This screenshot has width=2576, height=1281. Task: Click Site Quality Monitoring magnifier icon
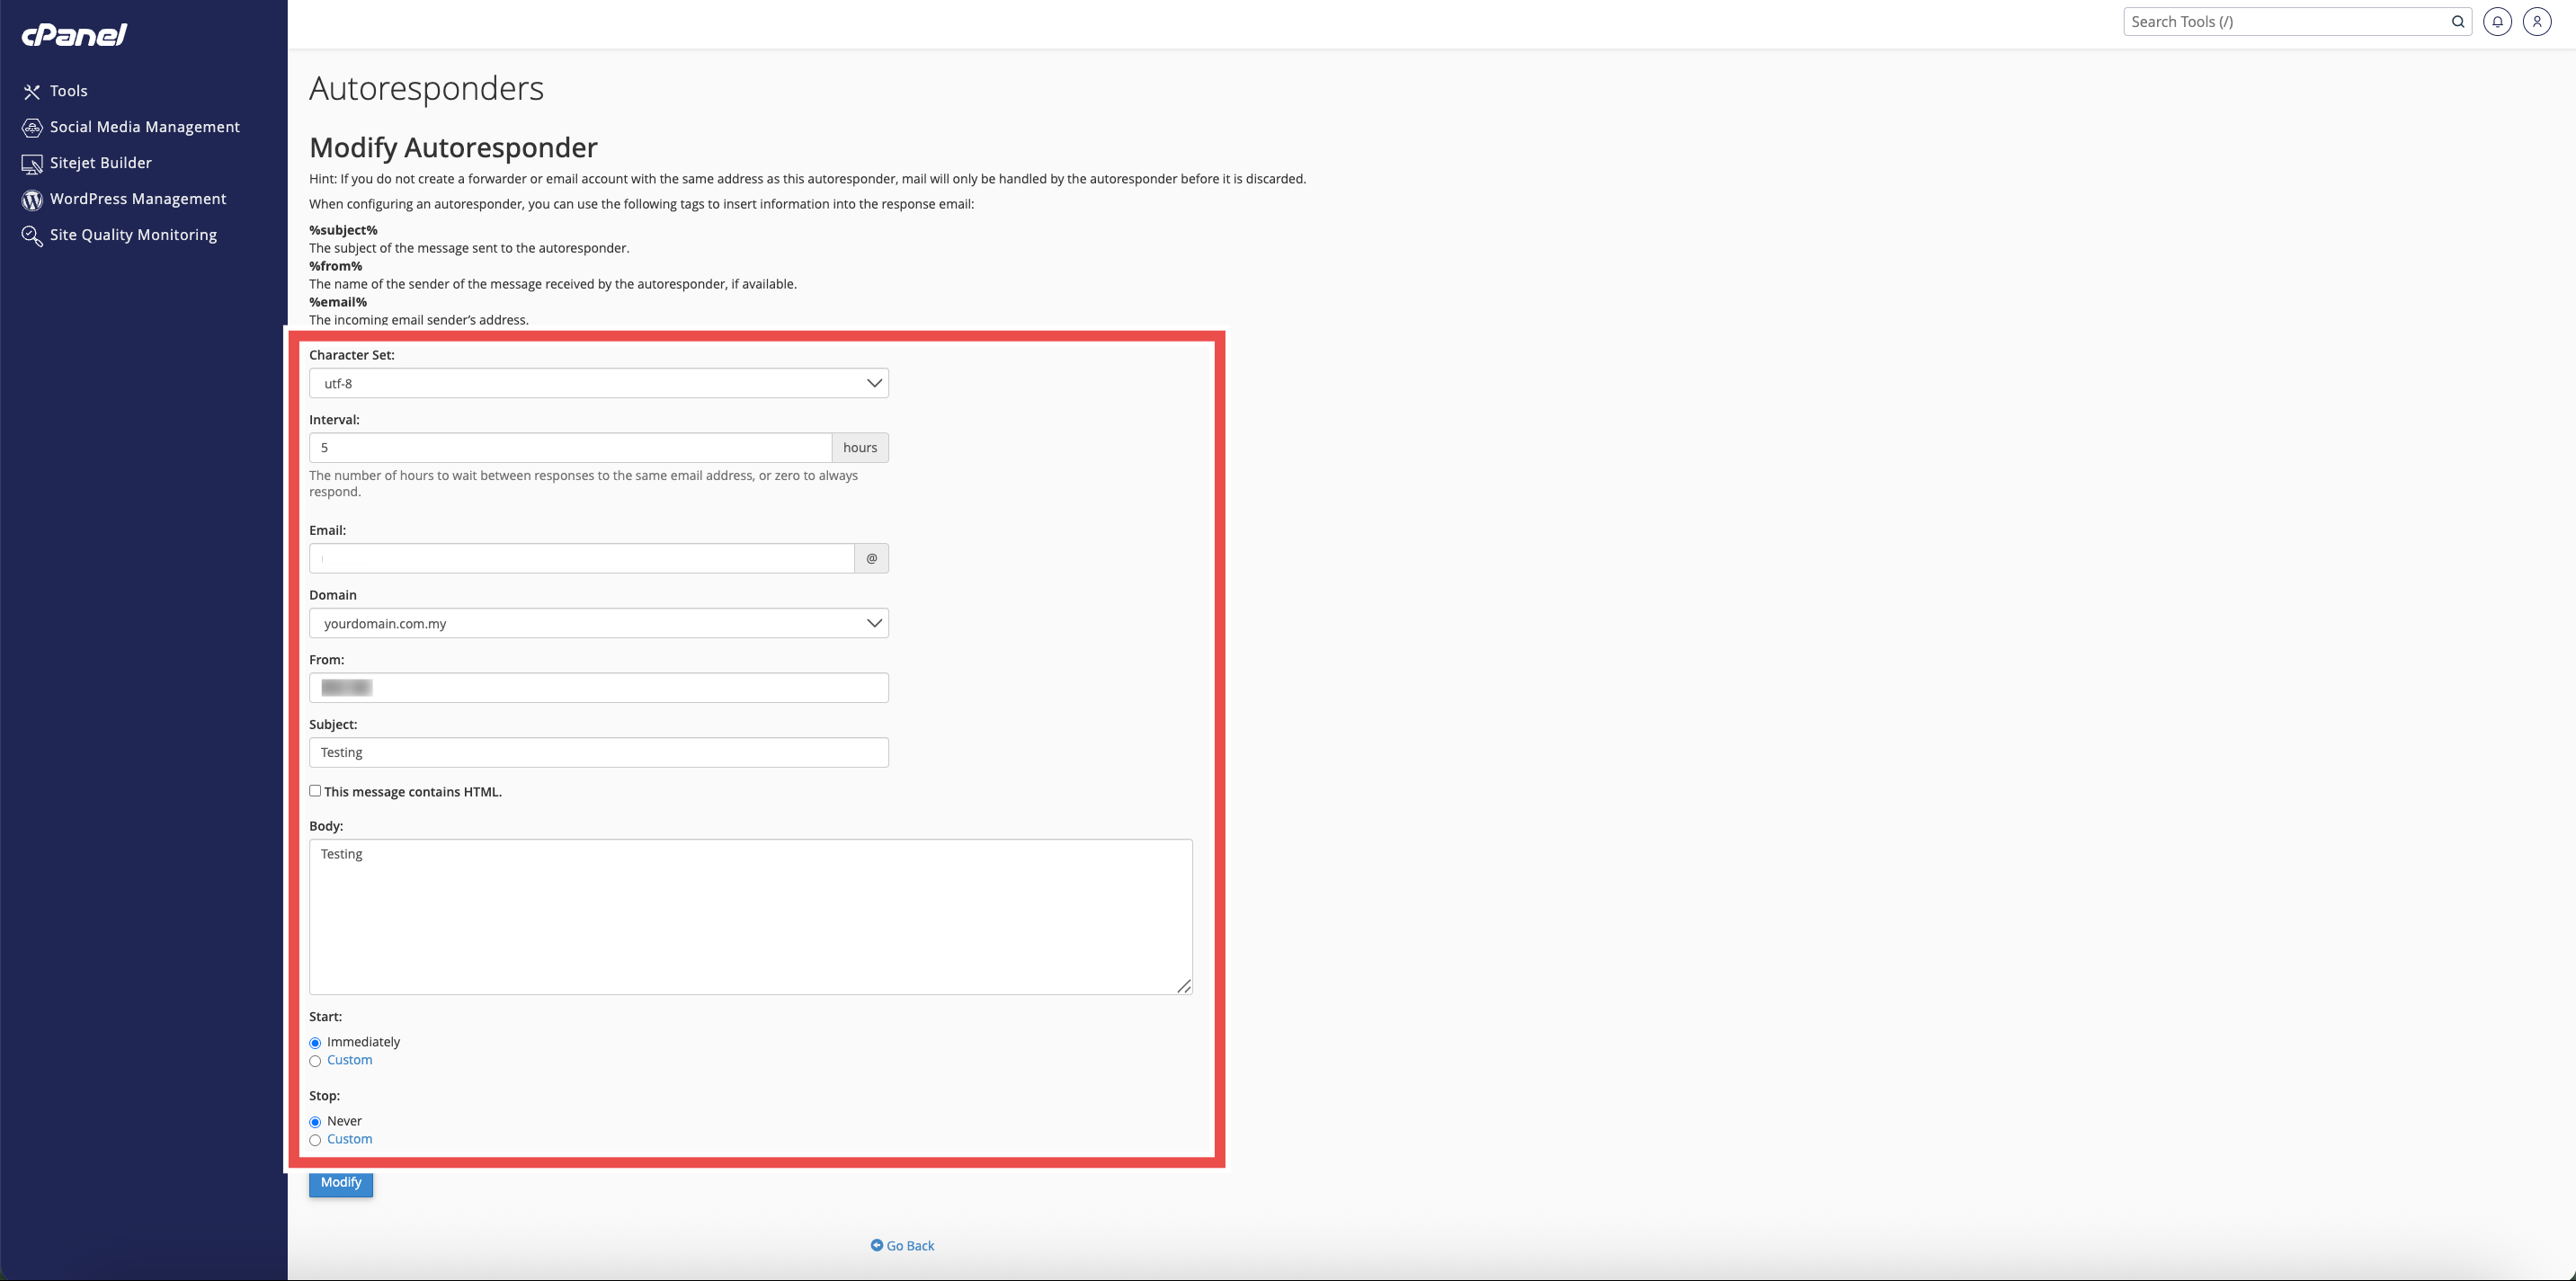click(32, 235)
